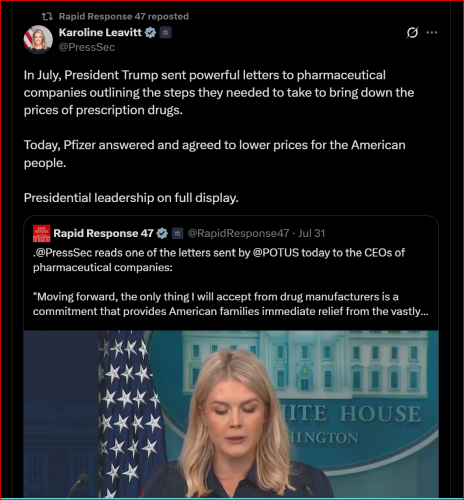The width and height of the screenshot is (464, 500).
Task: Click the Karoline Leavitt display name
Action: 100,33
